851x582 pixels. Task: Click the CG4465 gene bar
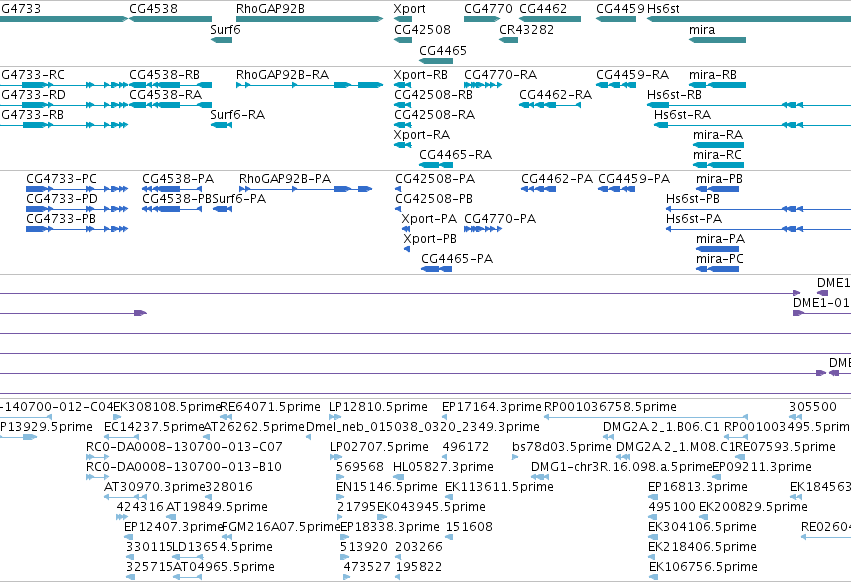(x=436, y=61)
